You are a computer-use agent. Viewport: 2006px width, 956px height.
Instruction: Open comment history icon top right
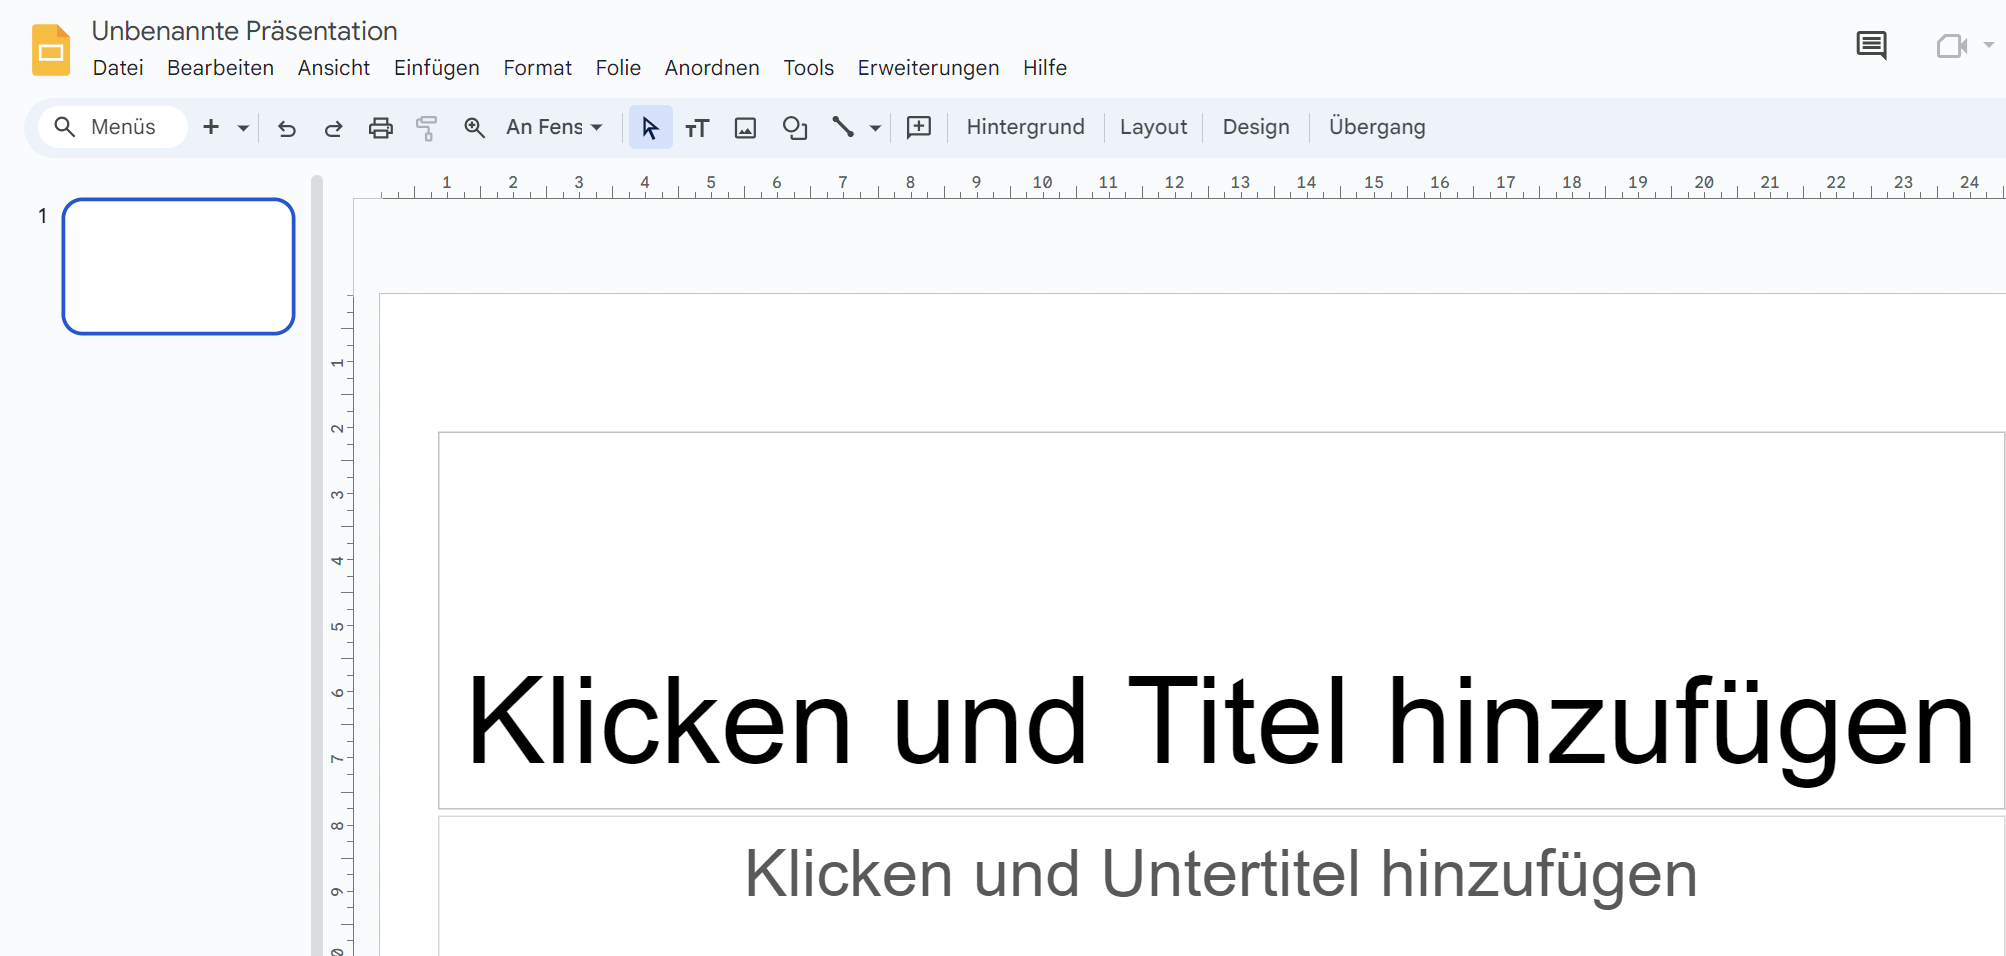(x=1872, y=46)
